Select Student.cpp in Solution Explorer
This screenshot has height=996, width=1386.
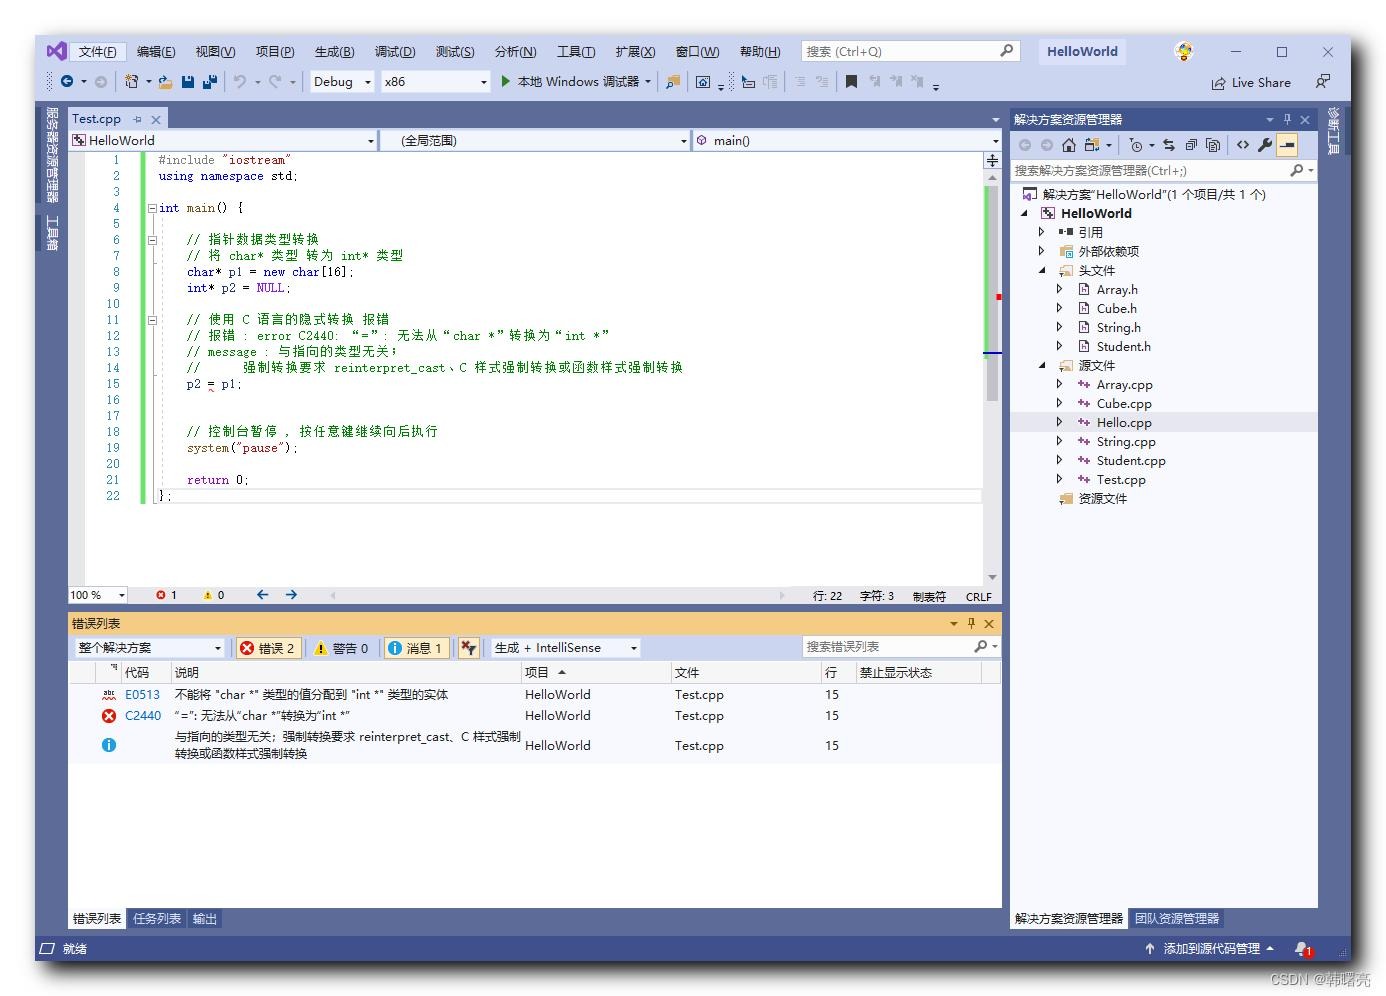[x=1131, y=461]
